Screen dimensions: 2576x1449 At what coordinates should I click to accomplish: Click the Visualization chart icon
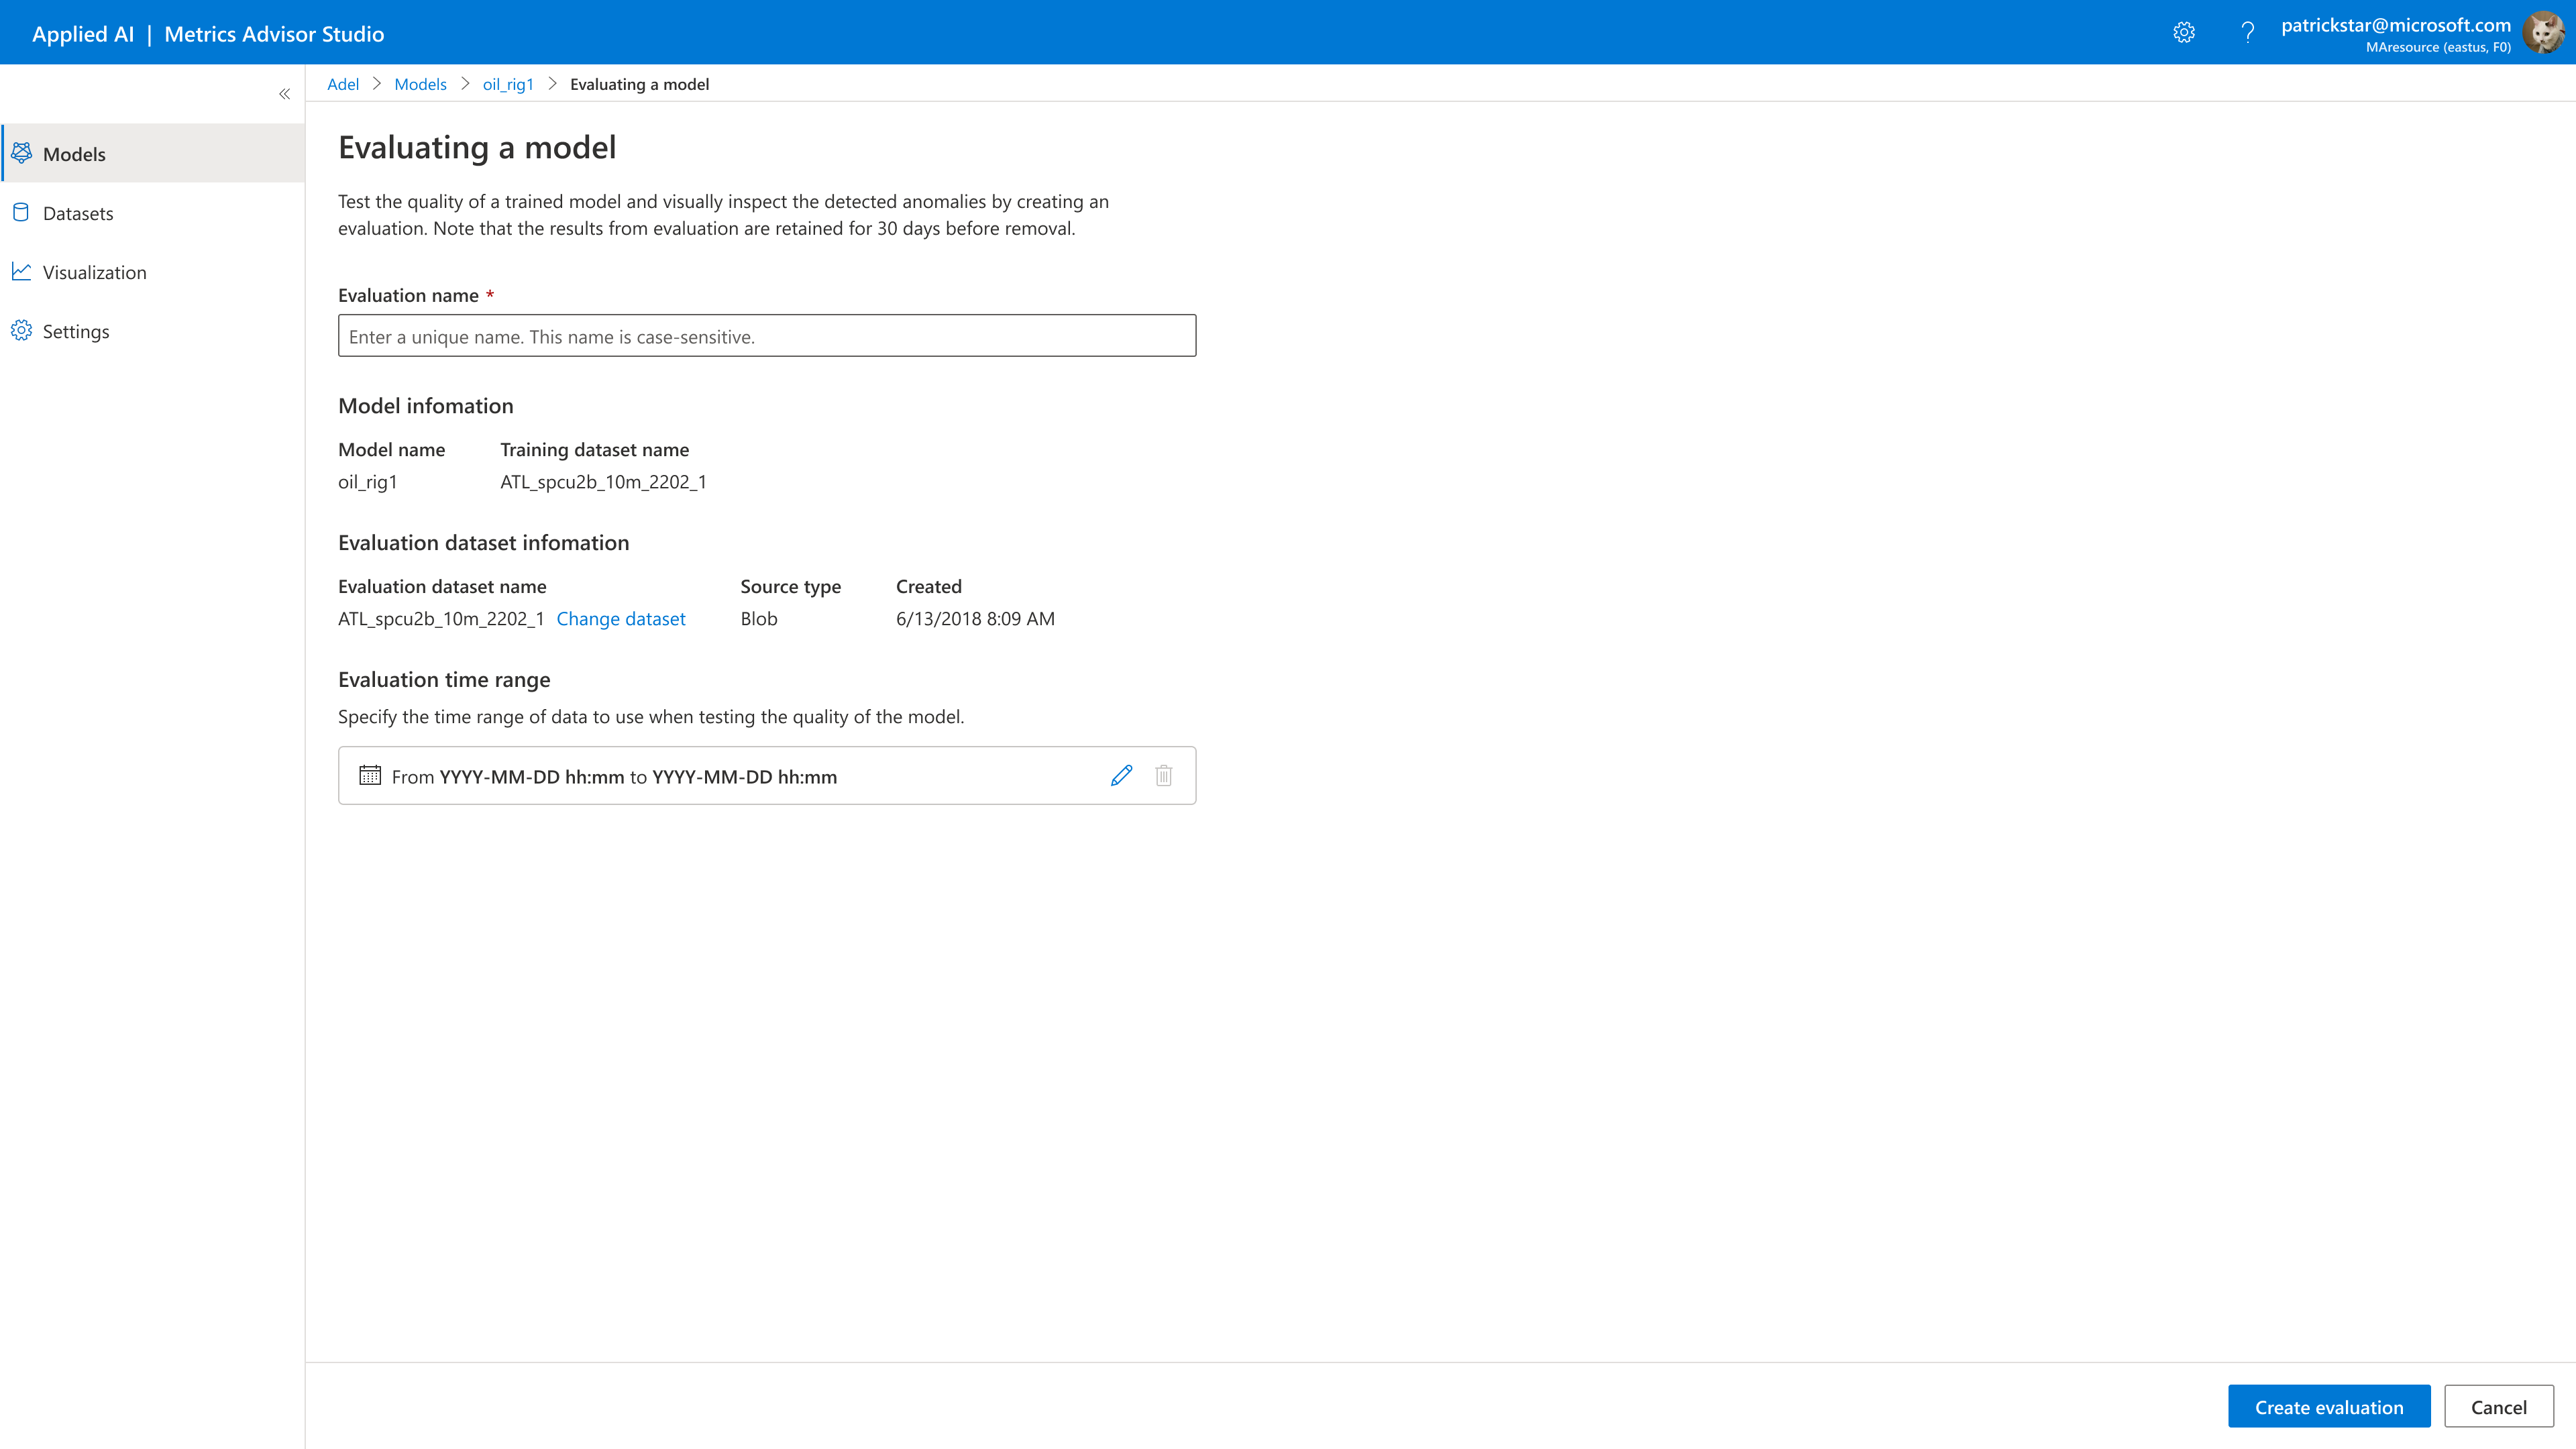point(21,271)
